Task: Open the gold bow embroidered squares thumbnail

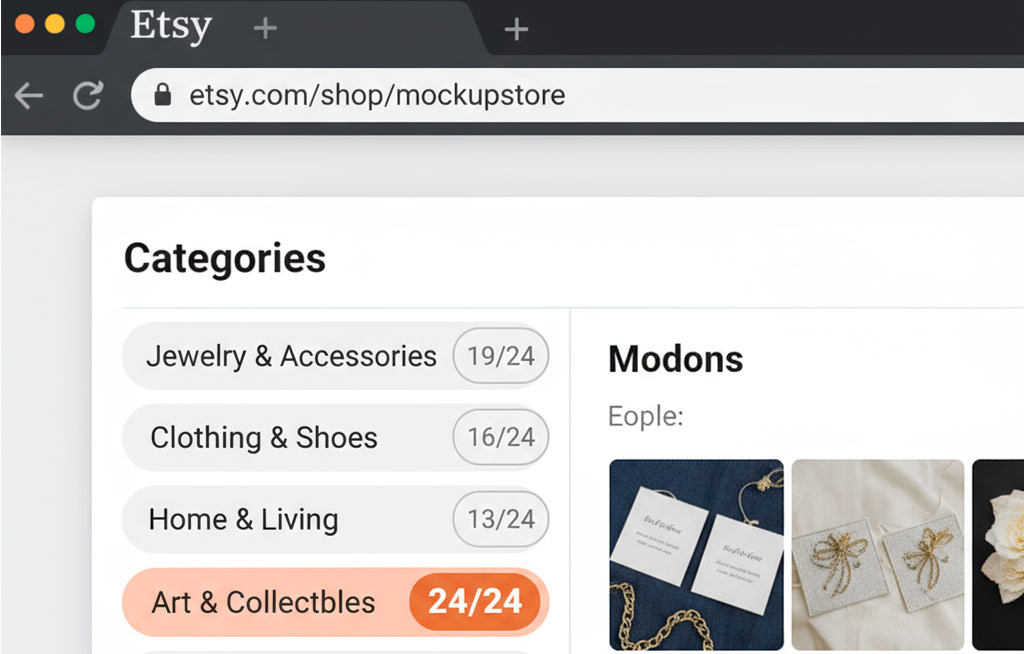Action: [878, 555]
